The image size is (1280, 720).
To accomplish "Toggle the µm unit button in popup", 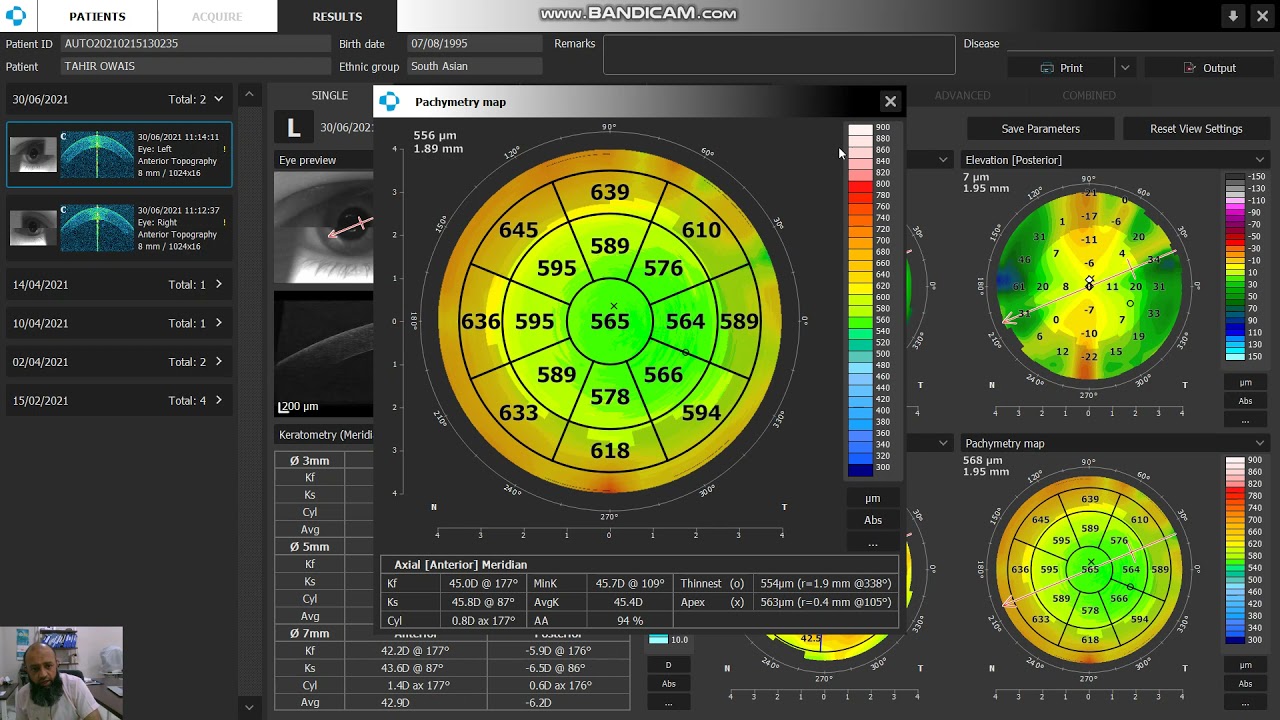I will pos(873,498).
